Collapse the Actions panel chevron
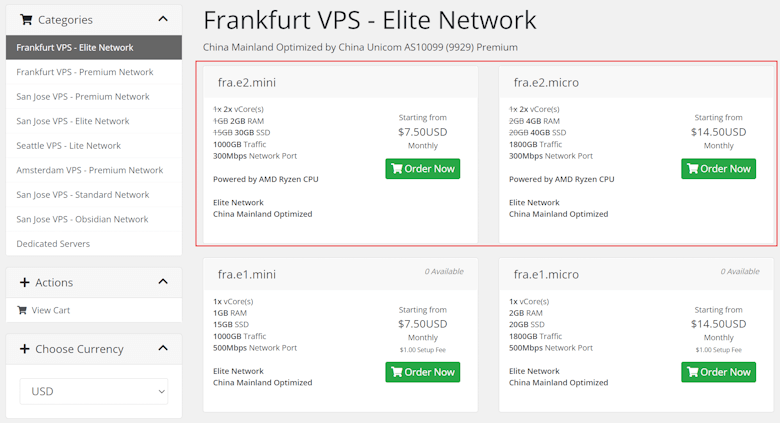The width and height of the screenshot is (780, 423). tap(163, 282)
